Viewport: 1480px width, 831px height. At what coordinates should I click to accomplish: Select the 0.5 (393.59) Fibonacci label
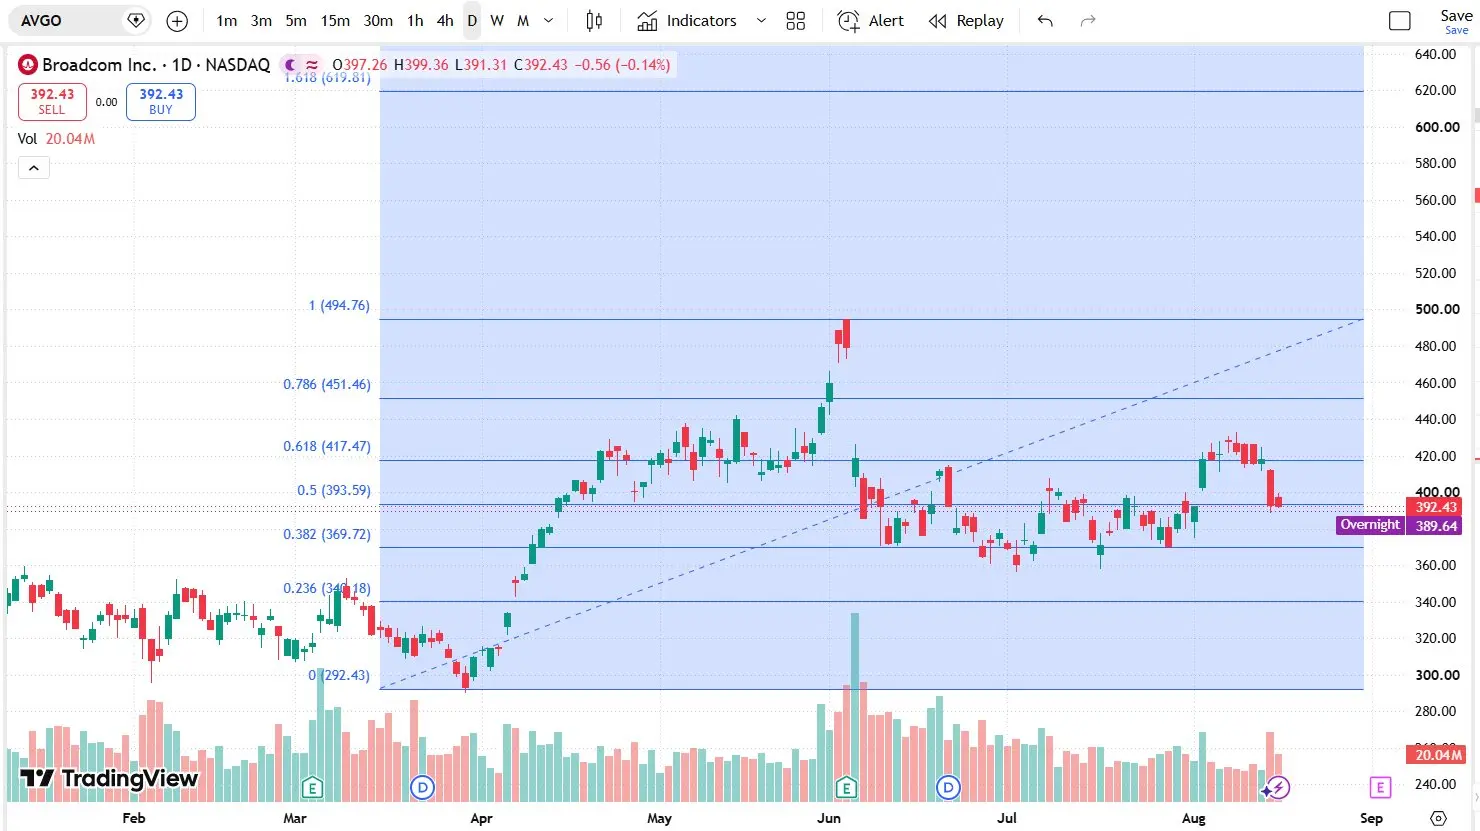click(334, 490)
